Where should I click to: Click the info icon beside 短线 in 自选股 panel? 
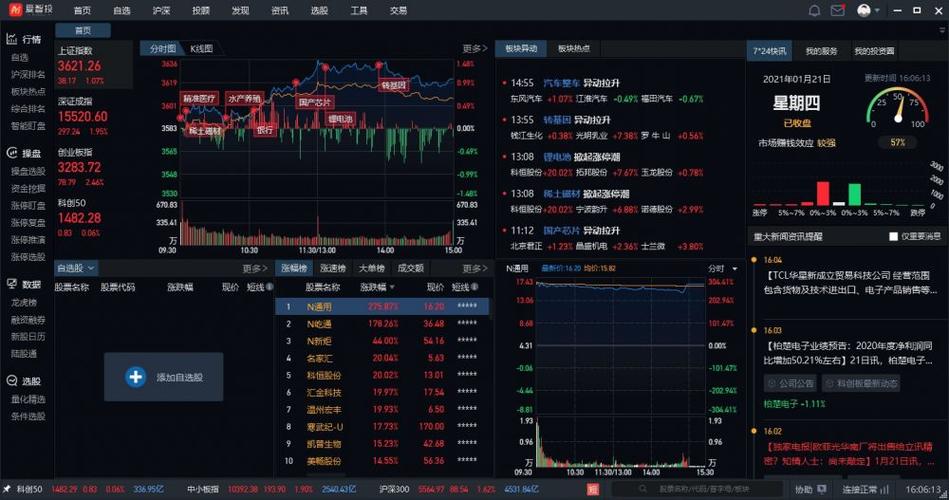[269, 287]
